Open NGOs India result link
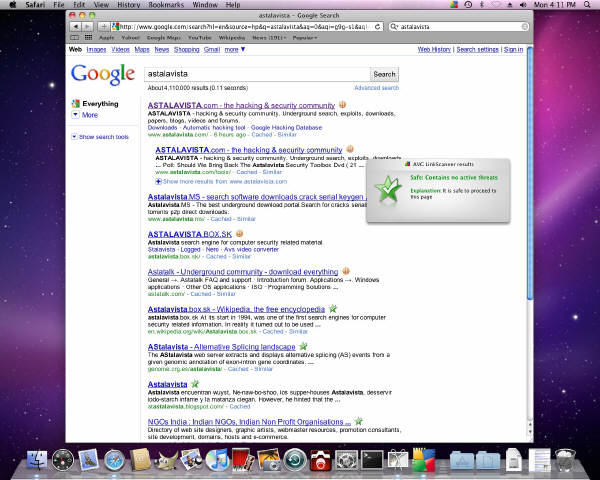The width and height of the screenshot is (600, 480). click(x=249, y=421)
